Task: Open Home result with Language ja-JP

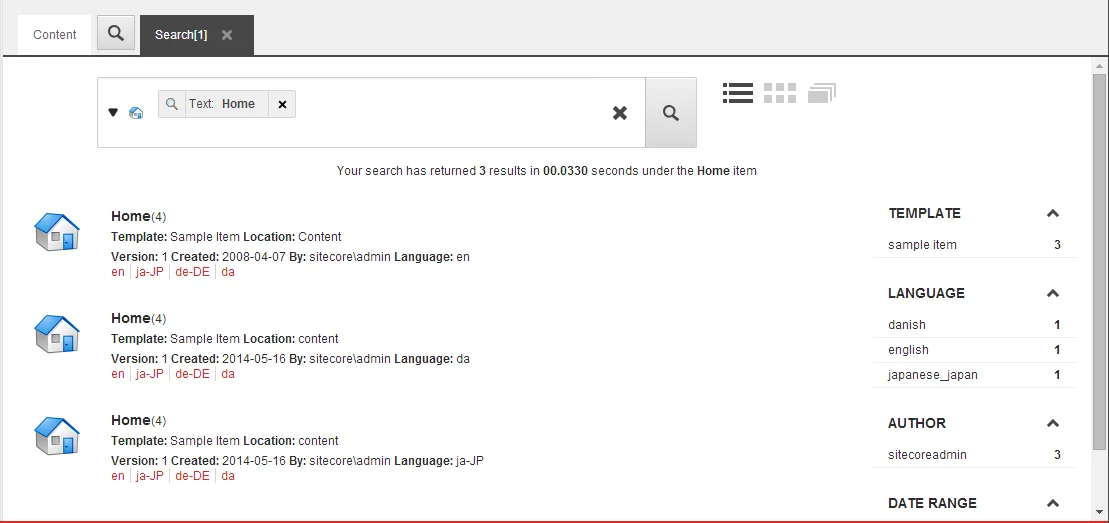Action: [x=131, y=420]
